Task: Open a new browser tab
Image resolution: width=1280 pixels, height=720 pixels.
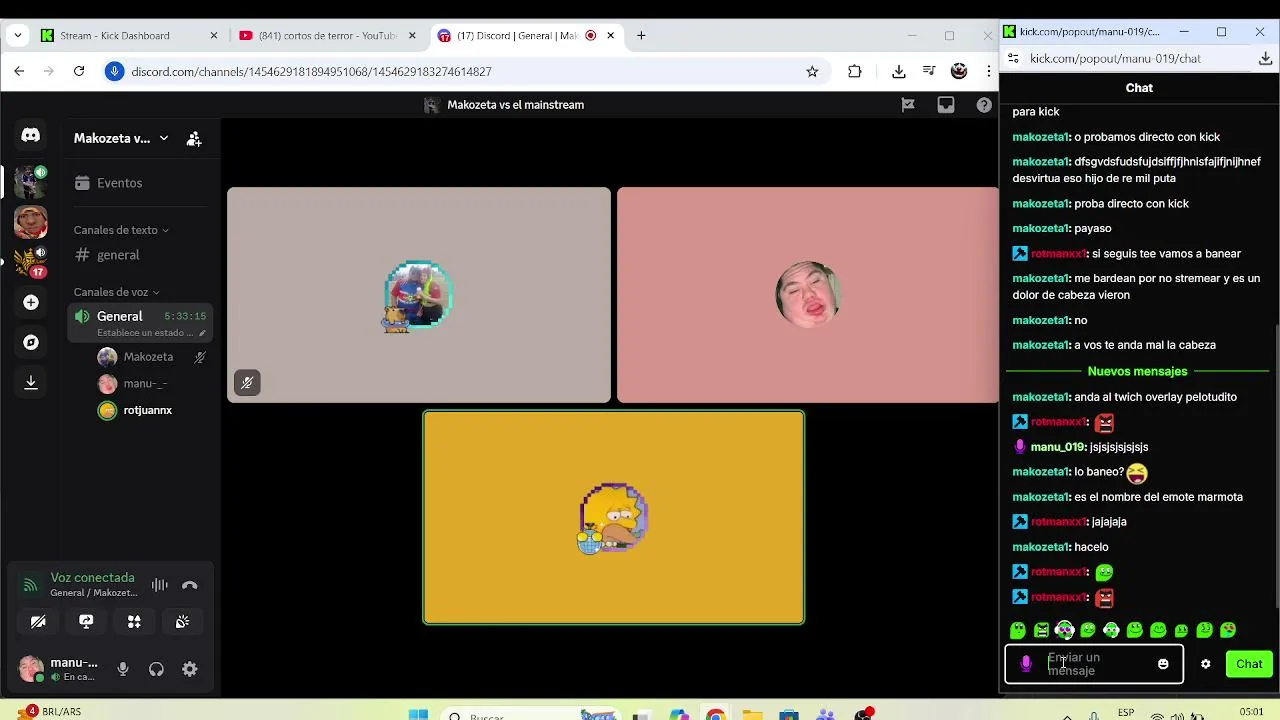Action: click(x=641, y=36)
